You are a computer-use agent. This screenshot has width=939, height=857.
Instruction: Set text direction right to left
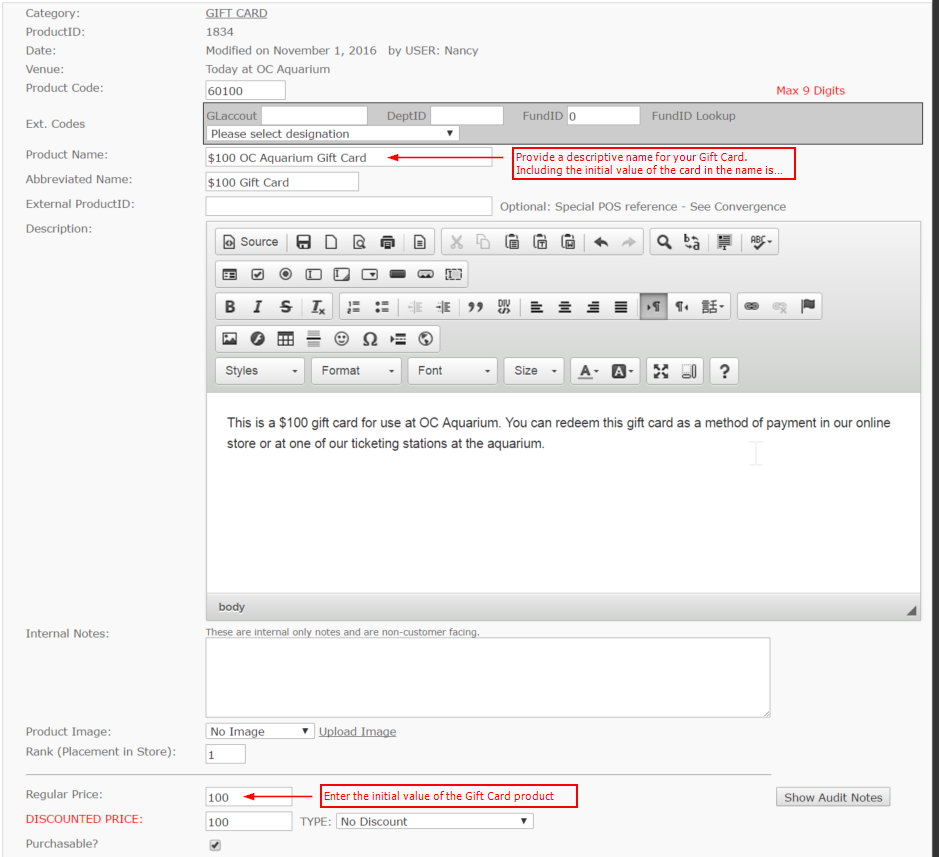[x=681, y=307]
